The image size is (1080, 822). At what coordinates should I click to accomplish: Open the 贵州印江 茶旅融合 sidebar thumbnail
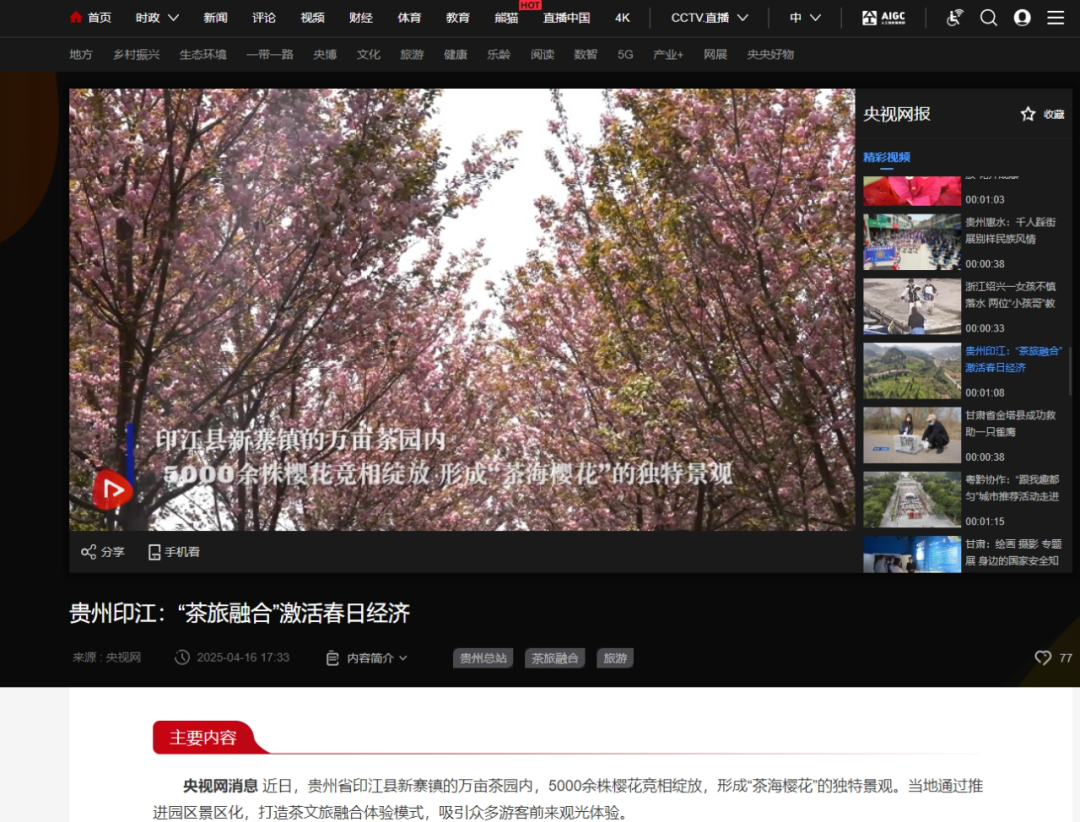[x=912, y=371]
